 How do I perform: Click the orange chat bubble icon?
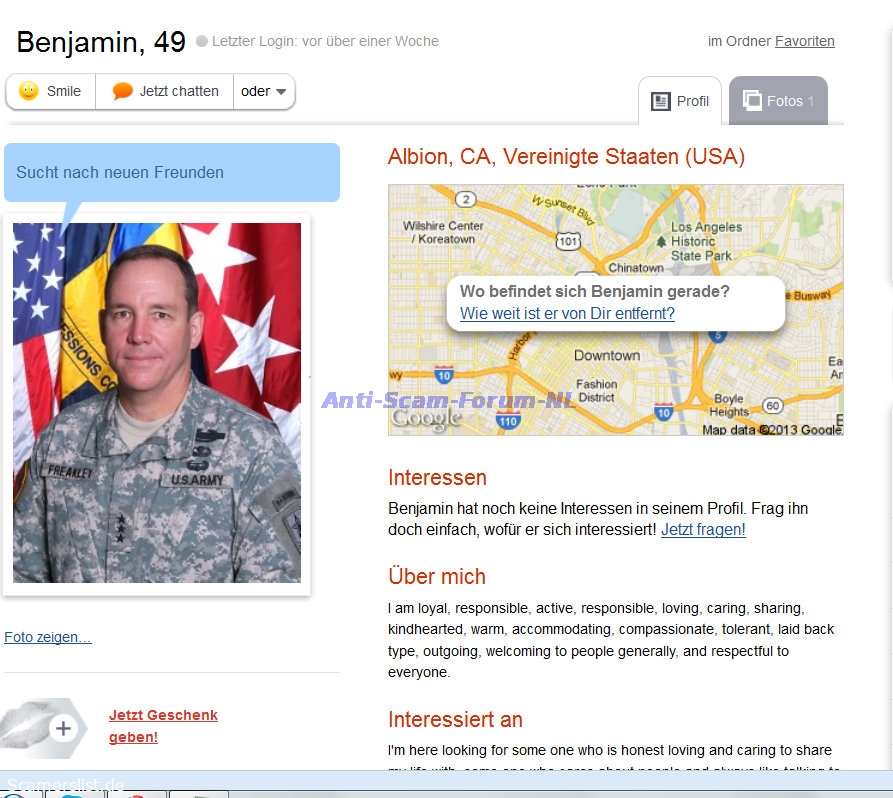coord(122,91)
